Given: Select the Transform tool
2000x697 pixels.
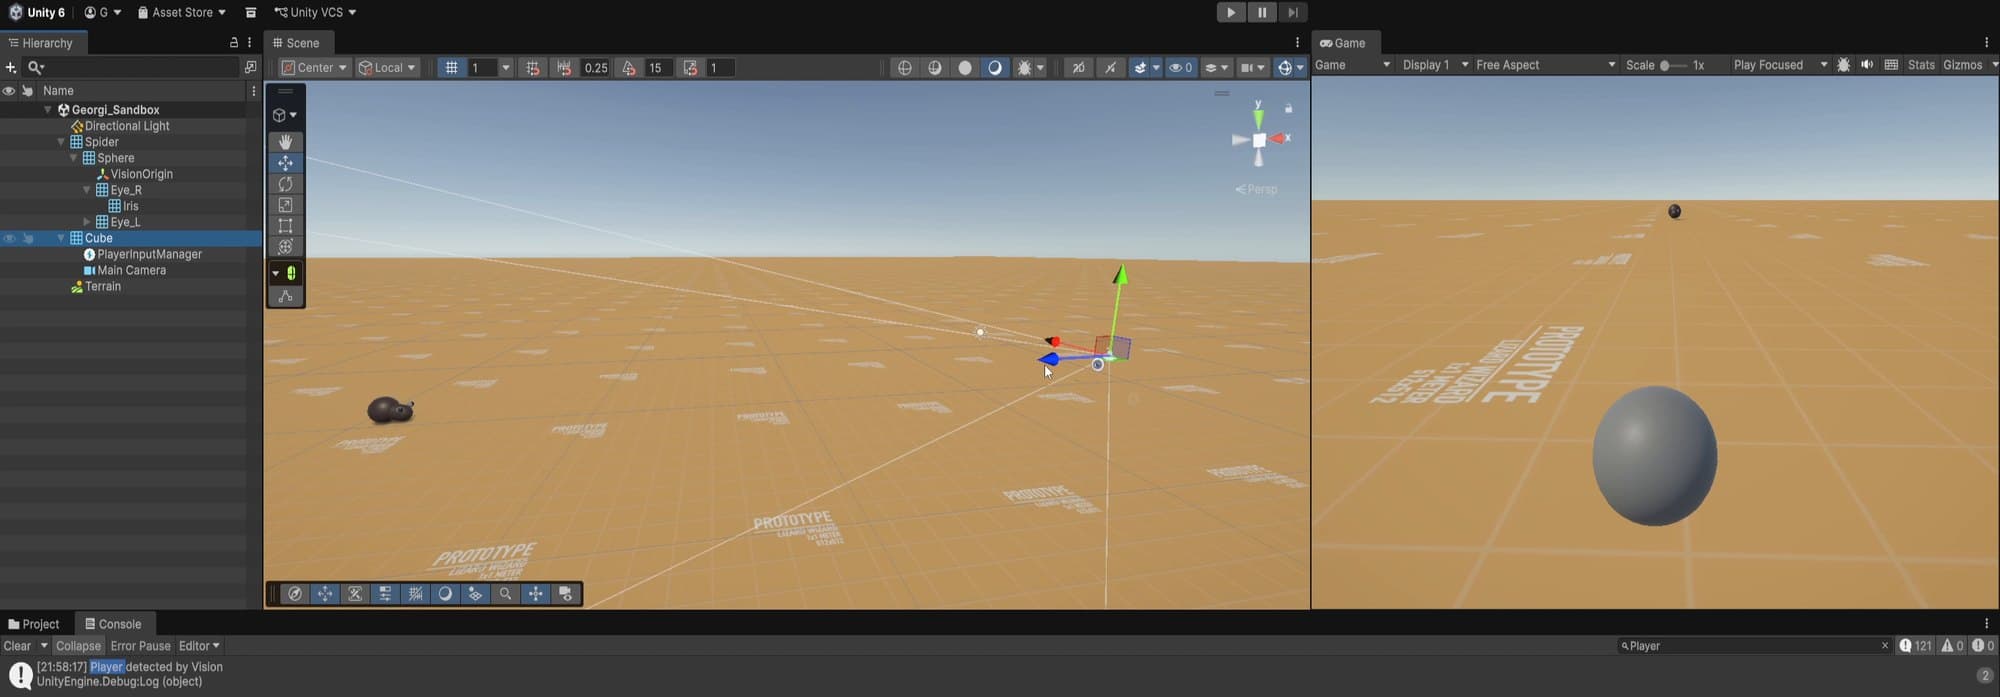Looking at the screenshot, I should [285, 247].
